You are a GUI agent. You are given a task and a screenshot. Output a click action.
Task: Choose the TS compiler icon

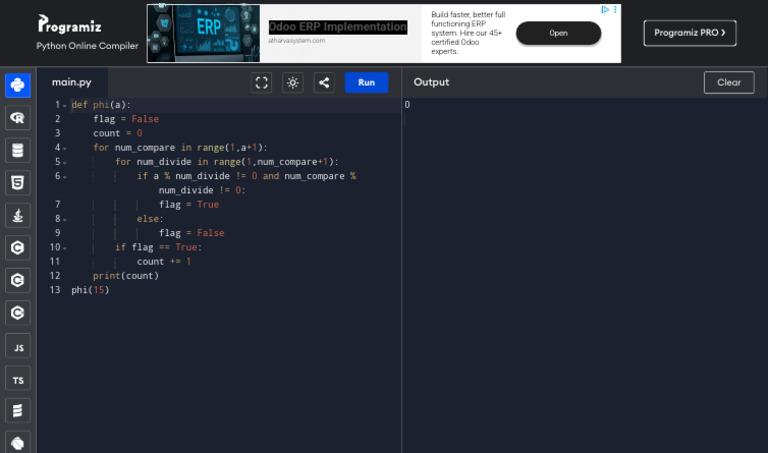click(17, 379)
